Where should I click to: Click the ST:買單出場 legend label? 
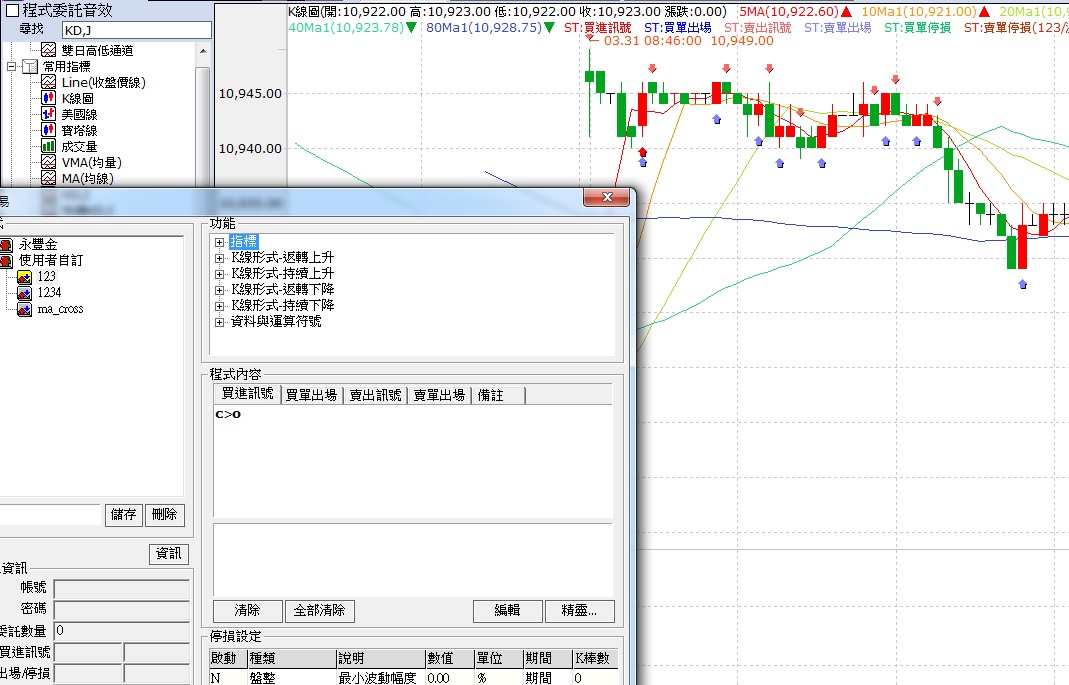click(678, 28)
